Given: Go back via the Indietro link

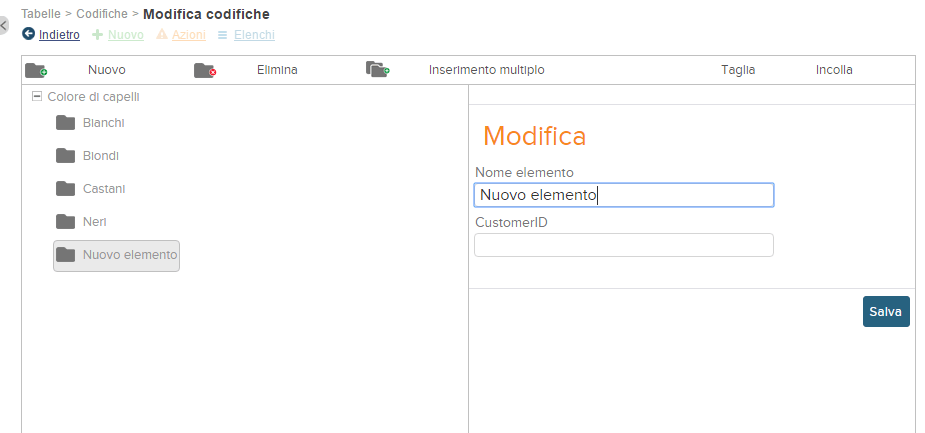Looking at the screenshot, I should (59, 35).
